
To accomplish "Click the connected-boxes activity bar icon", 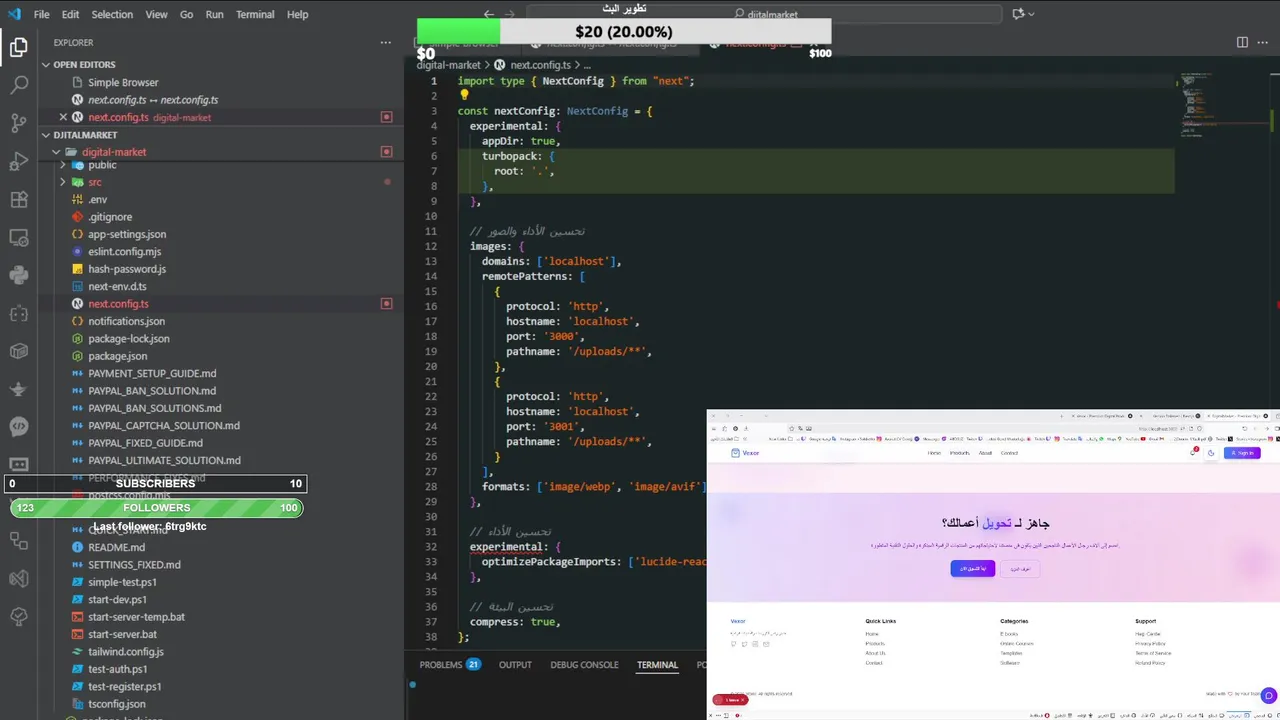I will [x=19, y=540].
